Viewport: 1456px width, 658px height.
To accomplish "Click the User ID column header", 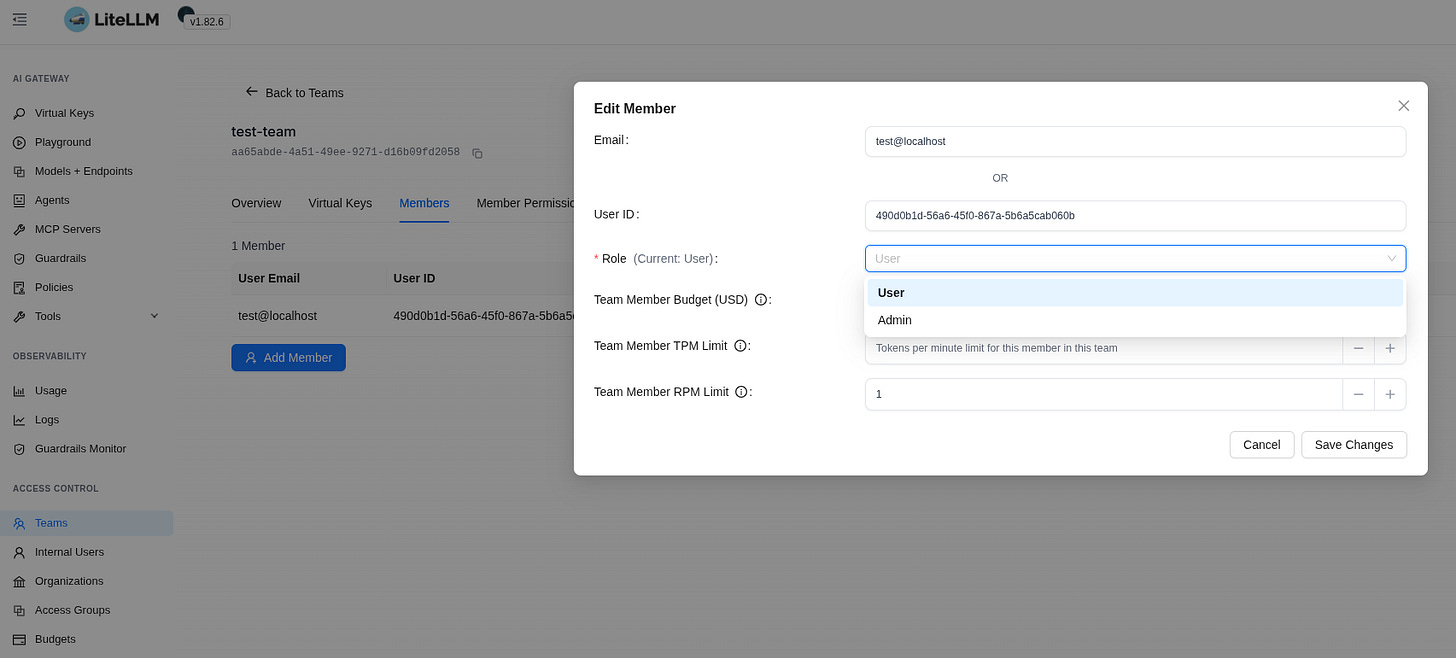I will click(x=414, y=278).
